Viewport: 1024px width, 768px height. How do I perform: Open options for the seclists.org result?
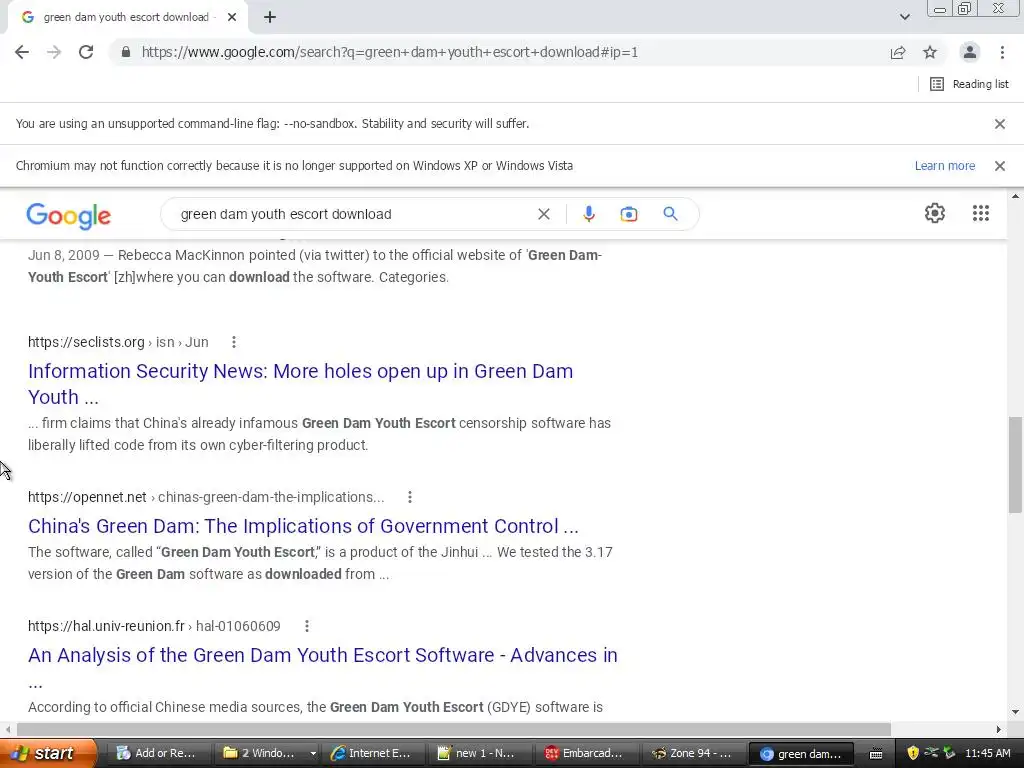pos(233,342)
